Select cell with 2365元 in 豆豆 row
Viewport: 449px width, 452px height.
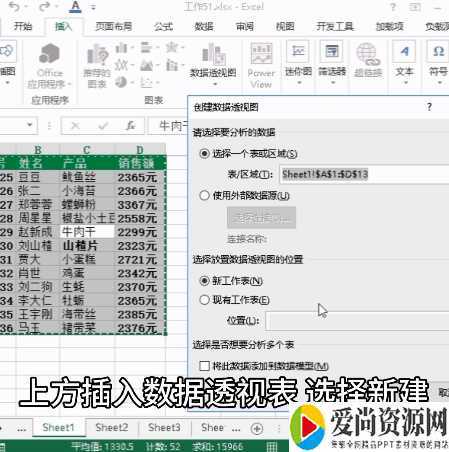pos(140,177)
